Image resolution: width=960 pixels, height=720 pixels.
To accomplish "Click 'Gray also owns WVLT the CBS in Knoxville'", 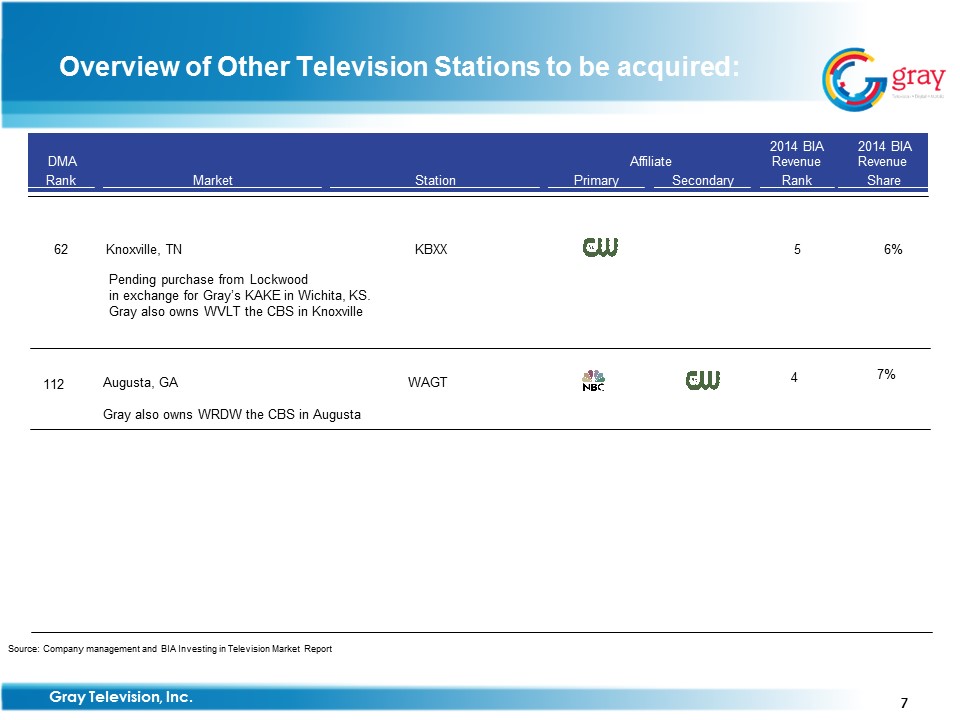I will (x=236, y=312).
